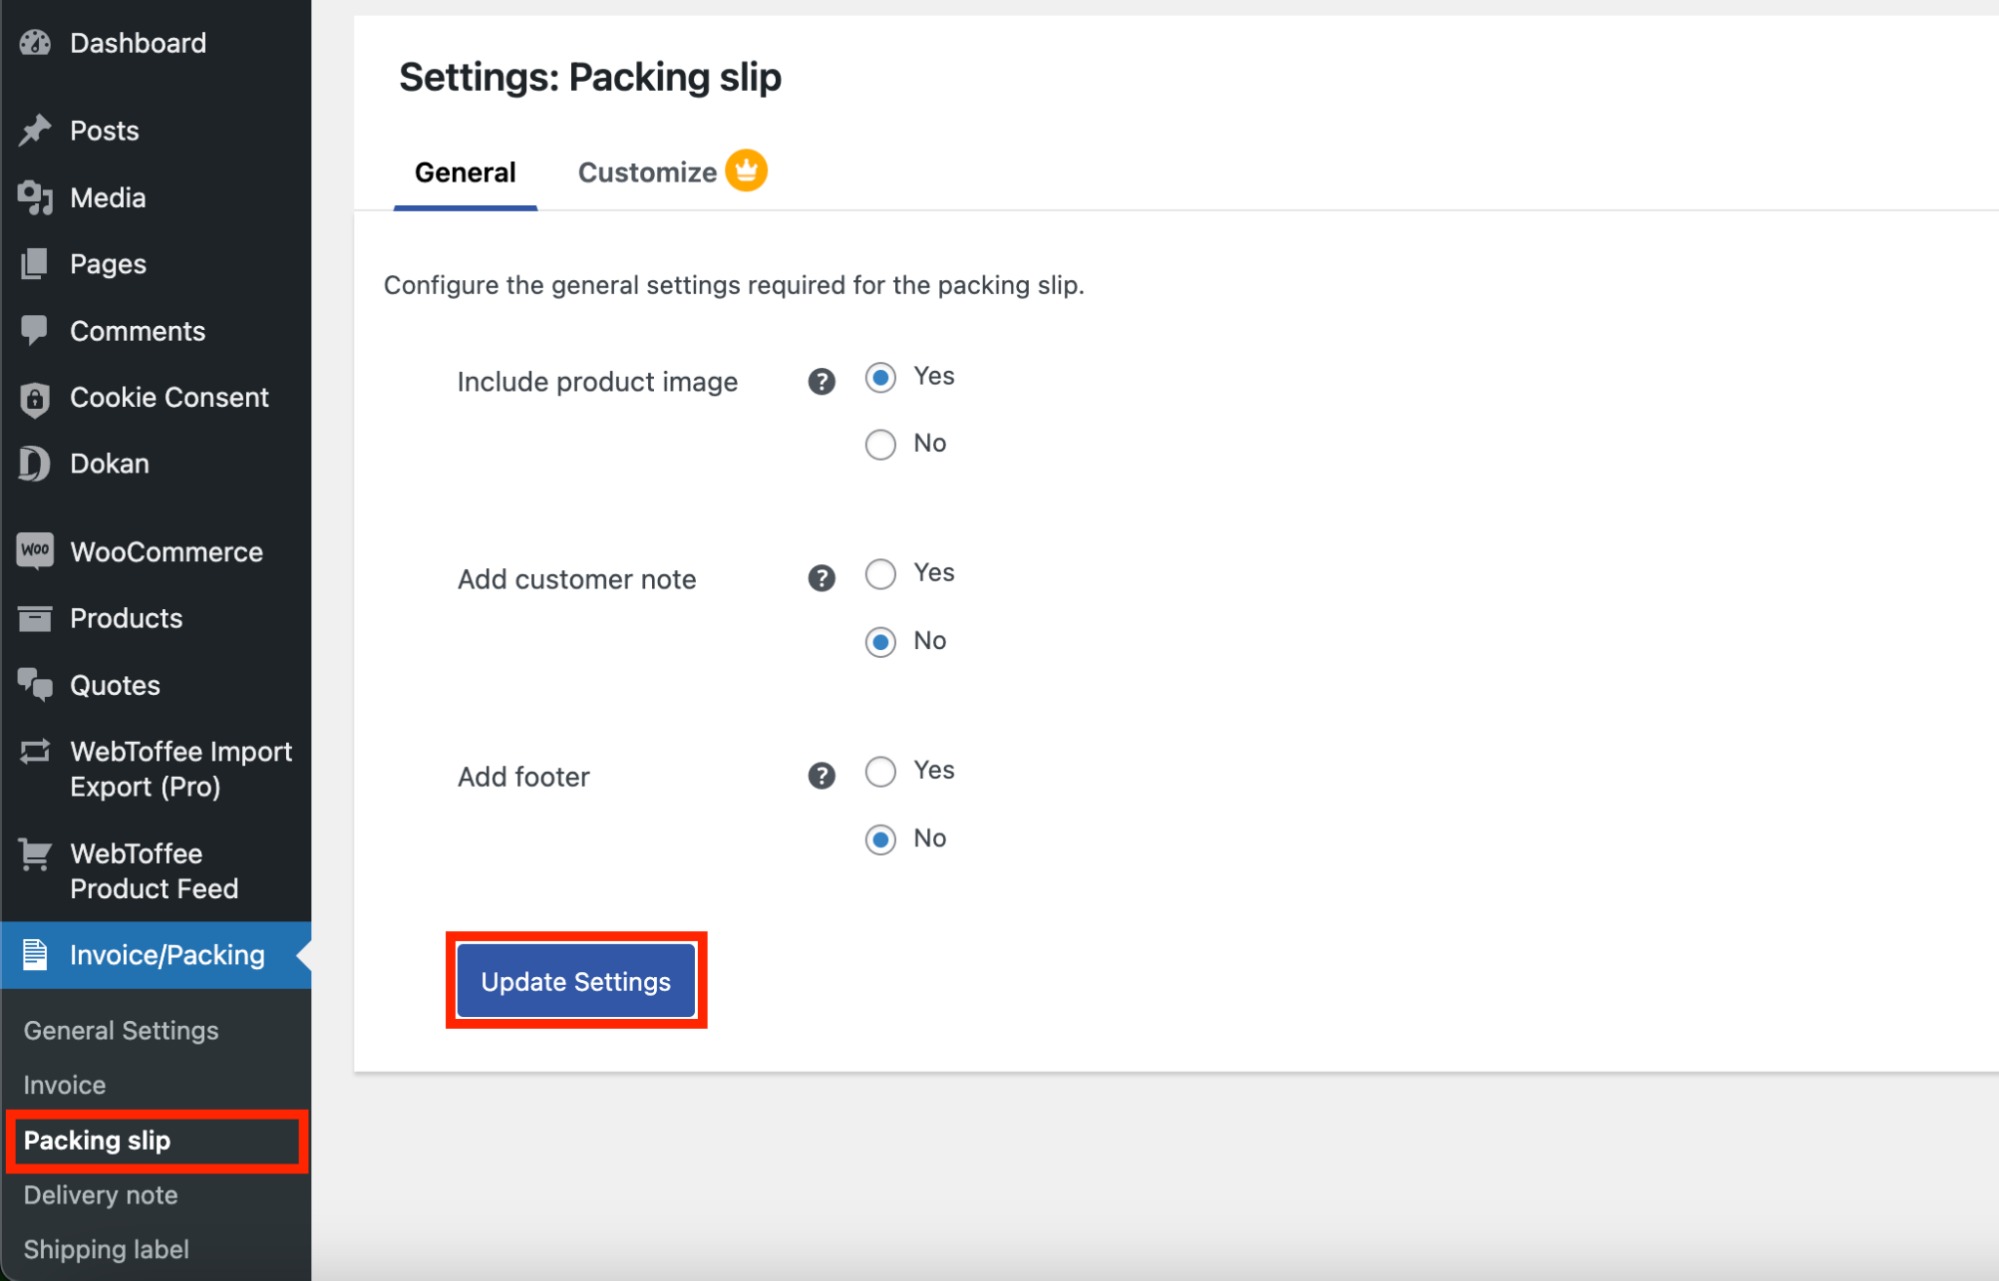The height and width of the screenshot is (1281, 1999).
Task: Open General Settings submenu
Action: click(x=119, y=1030)
